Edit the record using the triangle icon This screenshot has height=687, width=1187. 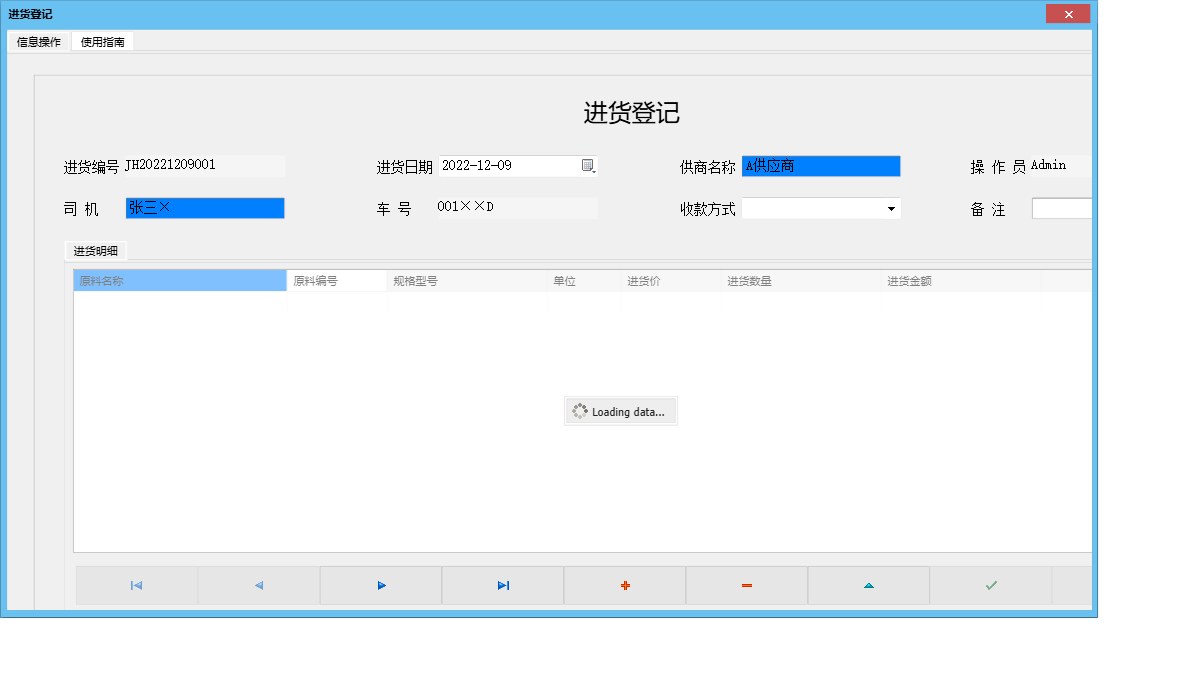pyautogui.click(x=868, y=585)
